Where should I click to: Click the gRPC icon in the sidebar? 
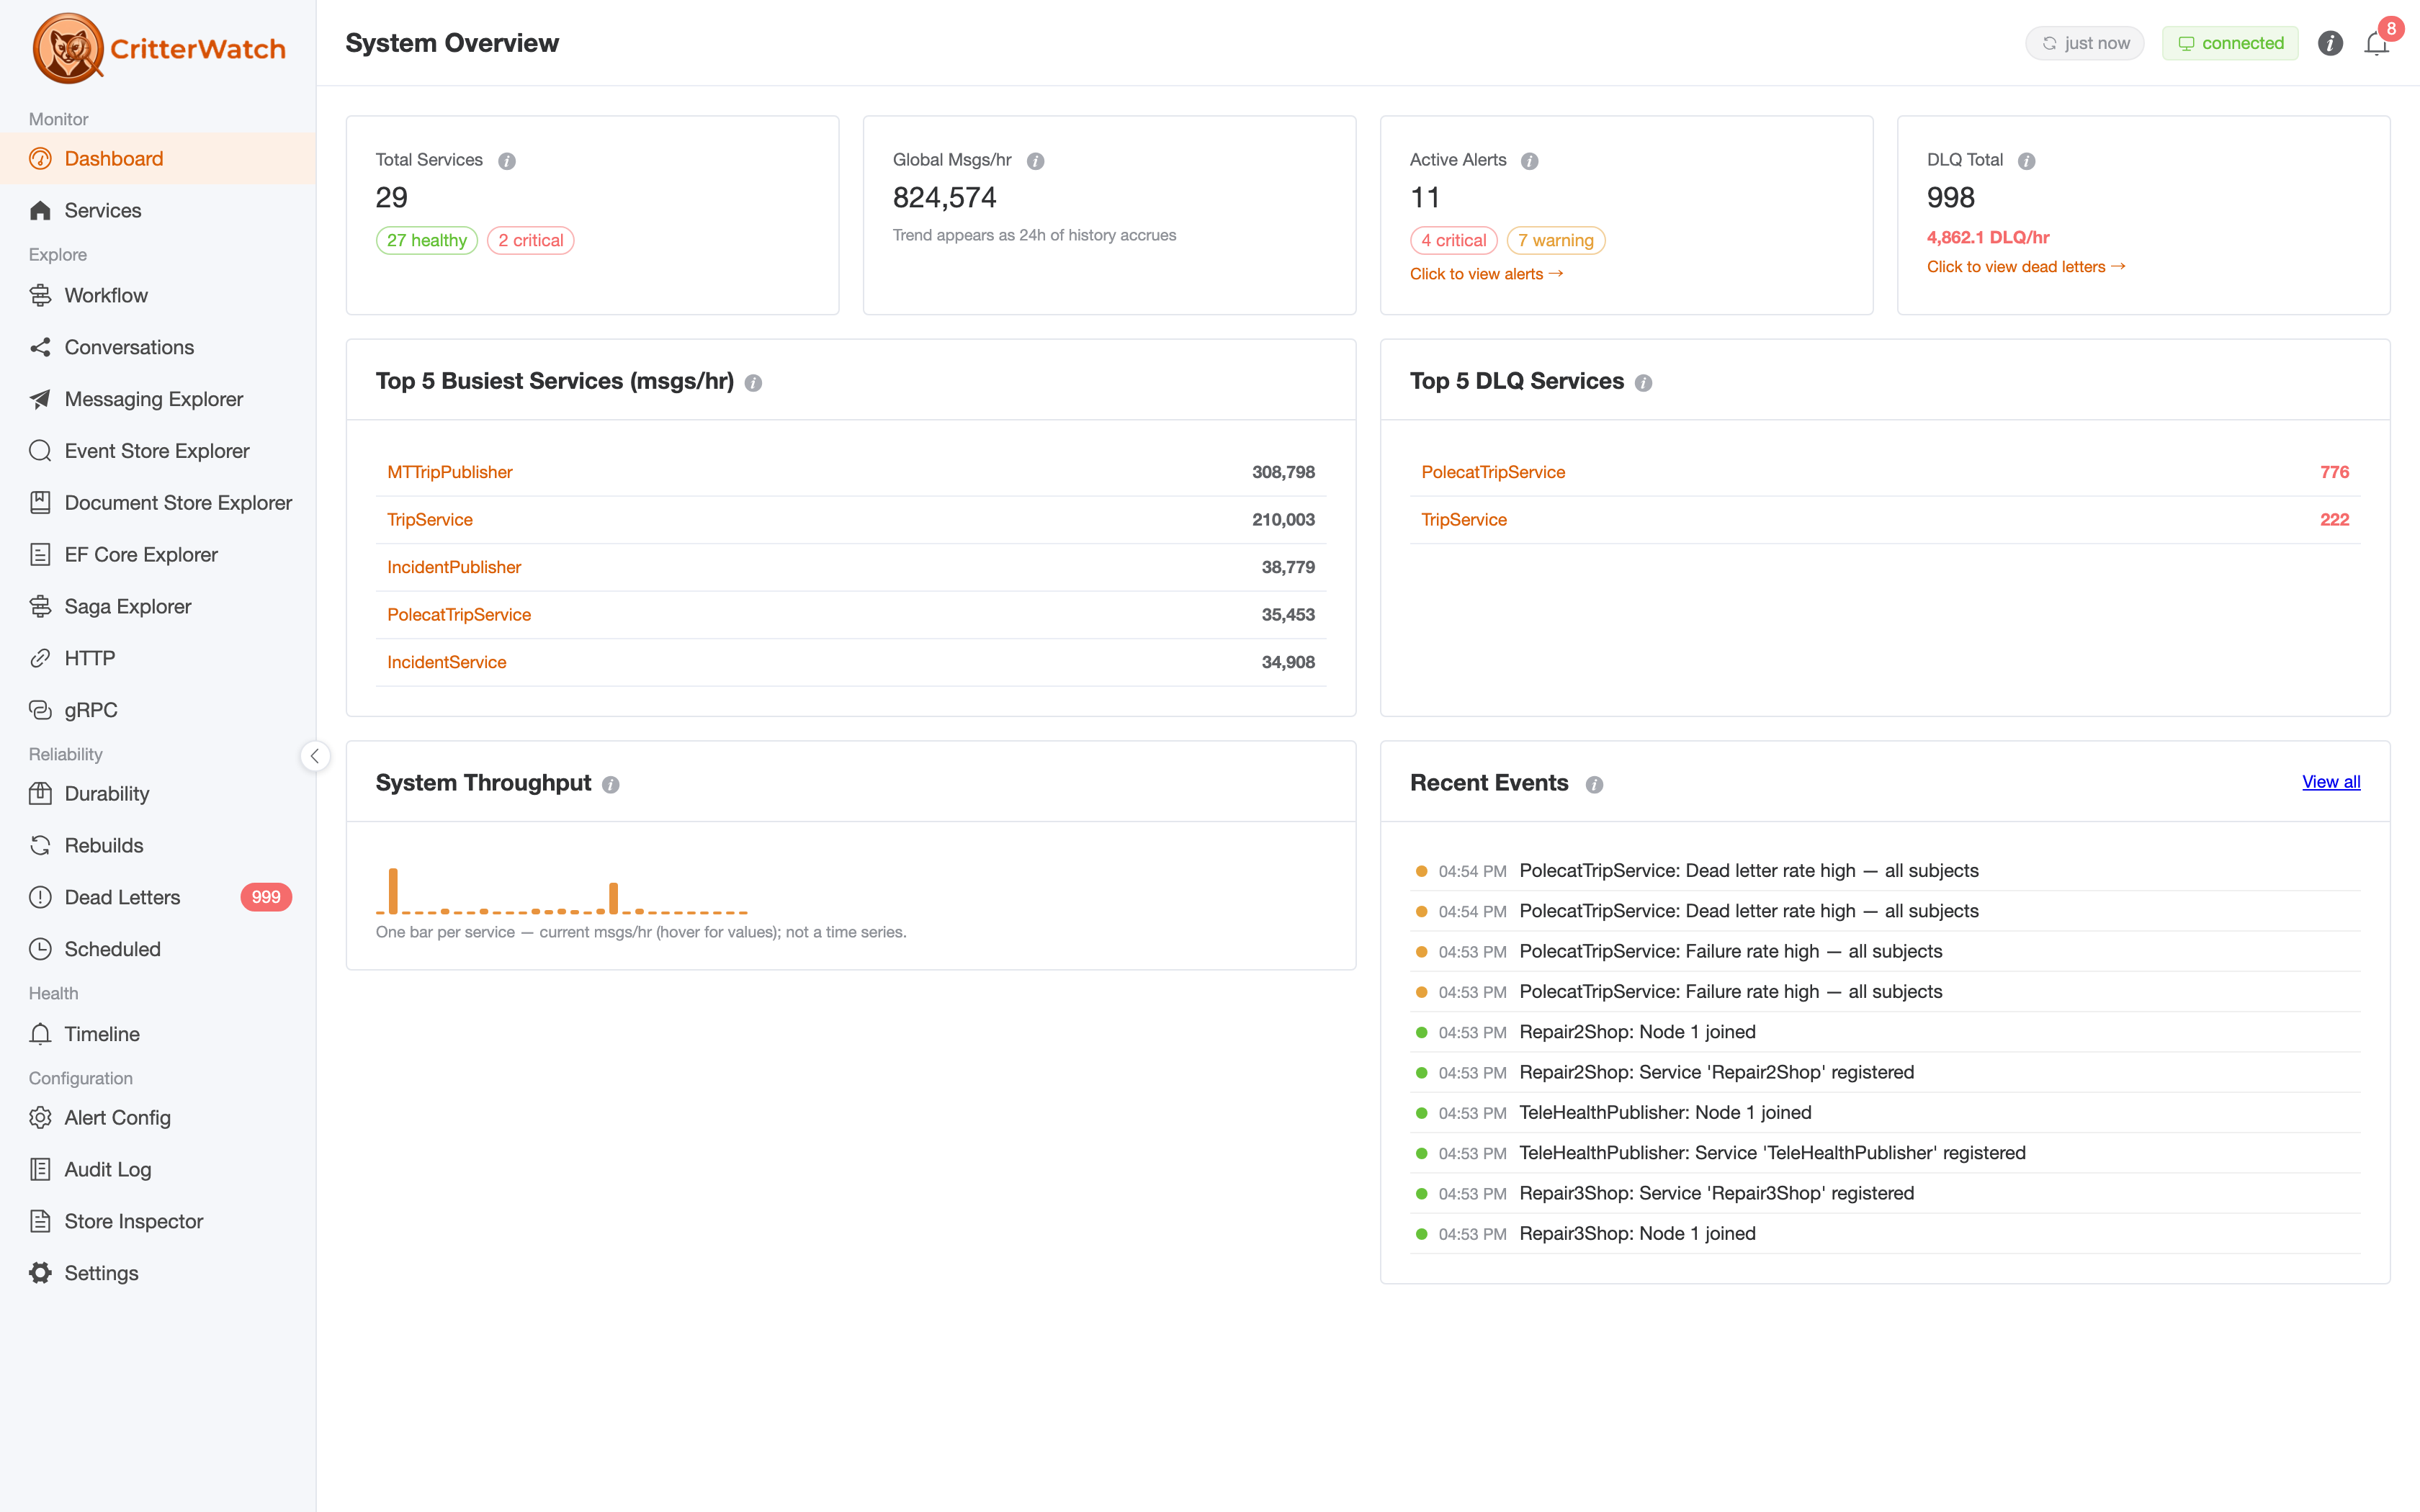40,710
